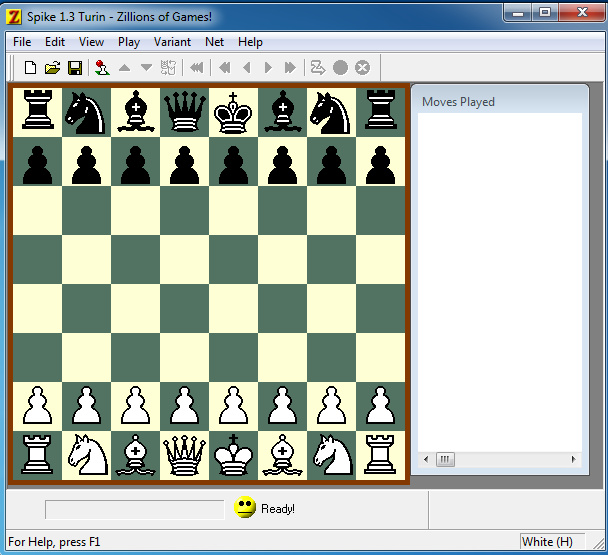Open the Play menu
This screenshot has width=608, height=555.
129,42
